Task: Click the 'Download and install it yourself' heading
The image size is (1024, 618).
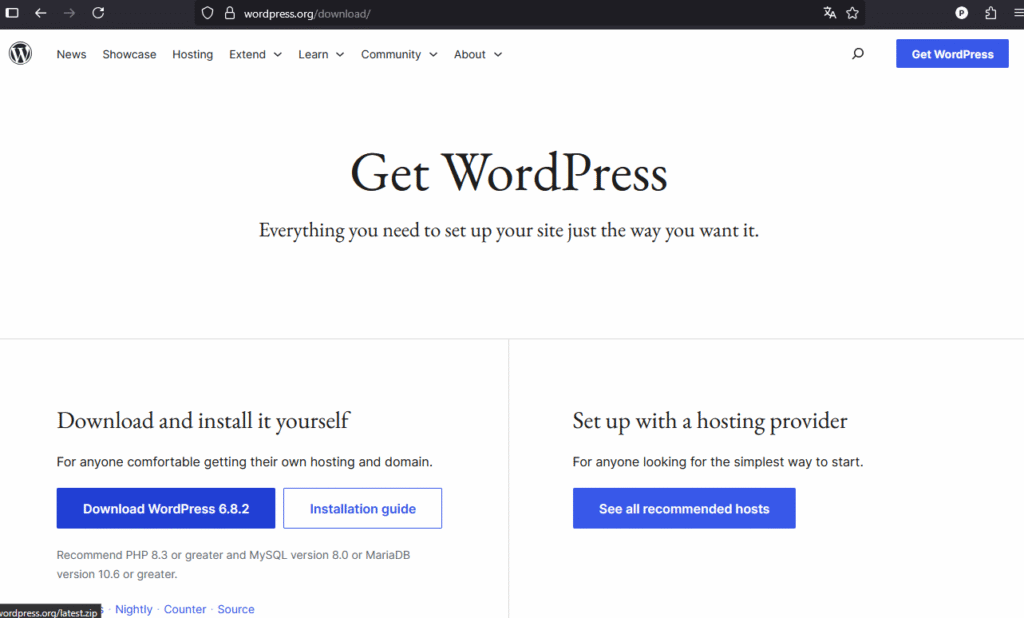Action: [x=203, y=421]
